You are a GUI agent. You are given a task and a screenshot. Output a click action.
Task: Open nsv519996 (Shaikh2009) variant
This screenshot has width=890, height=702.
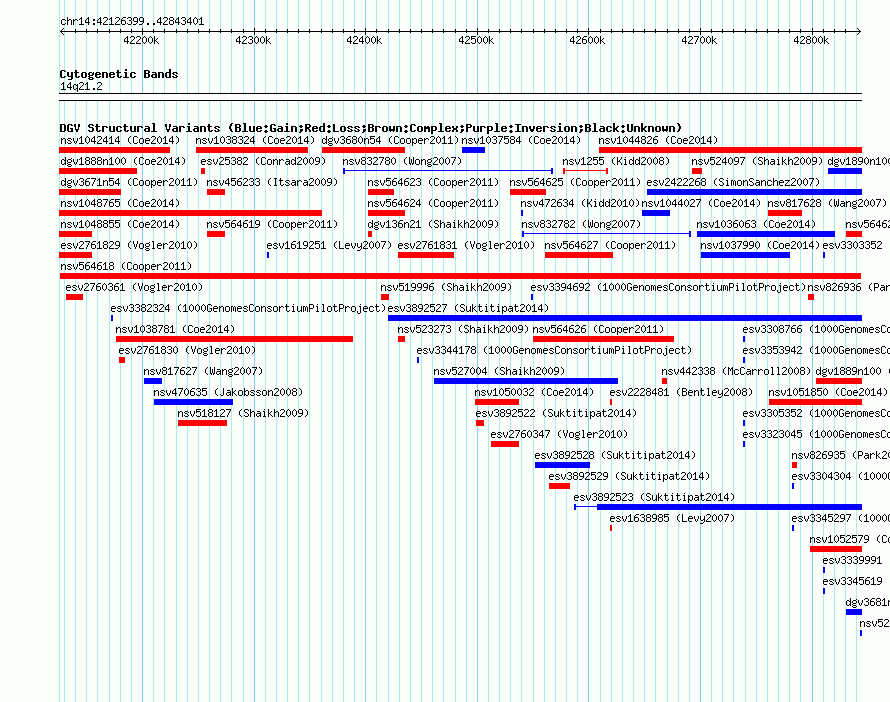(x=446, y=287)
